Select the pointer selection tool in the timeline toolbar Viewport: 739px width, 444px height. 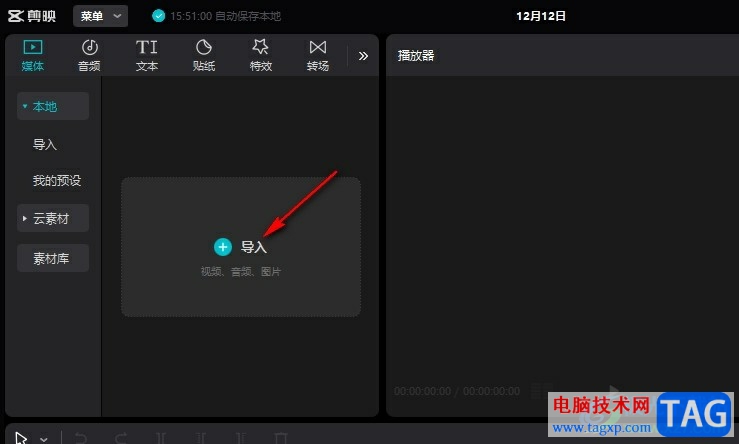(x=21, y=438)
